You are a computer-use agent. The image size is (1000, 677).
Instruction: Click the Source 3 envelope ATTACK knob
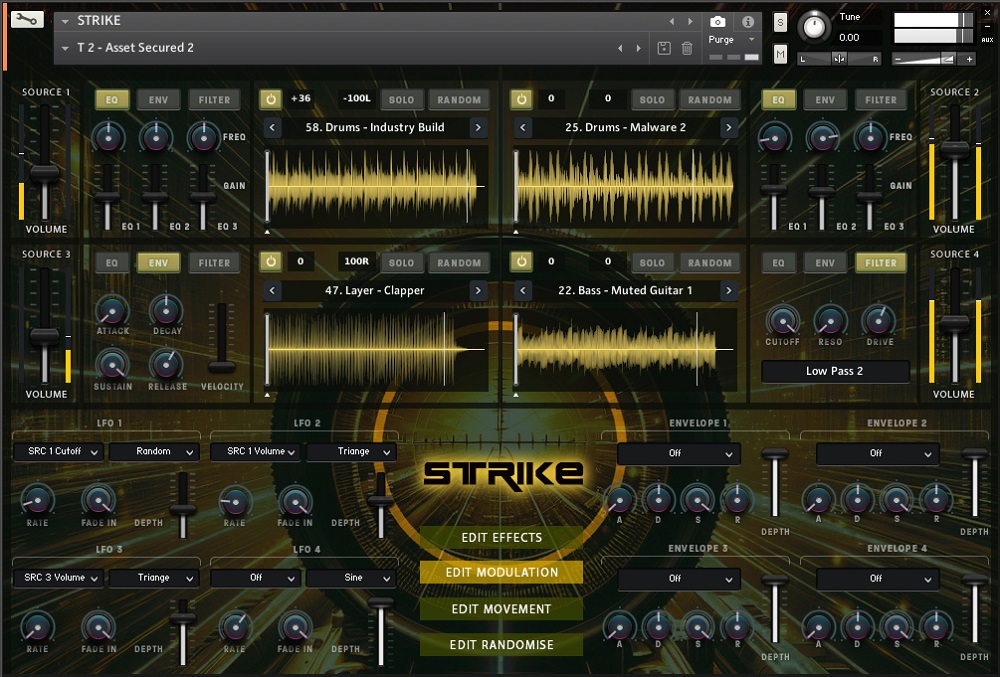[112, 311]
